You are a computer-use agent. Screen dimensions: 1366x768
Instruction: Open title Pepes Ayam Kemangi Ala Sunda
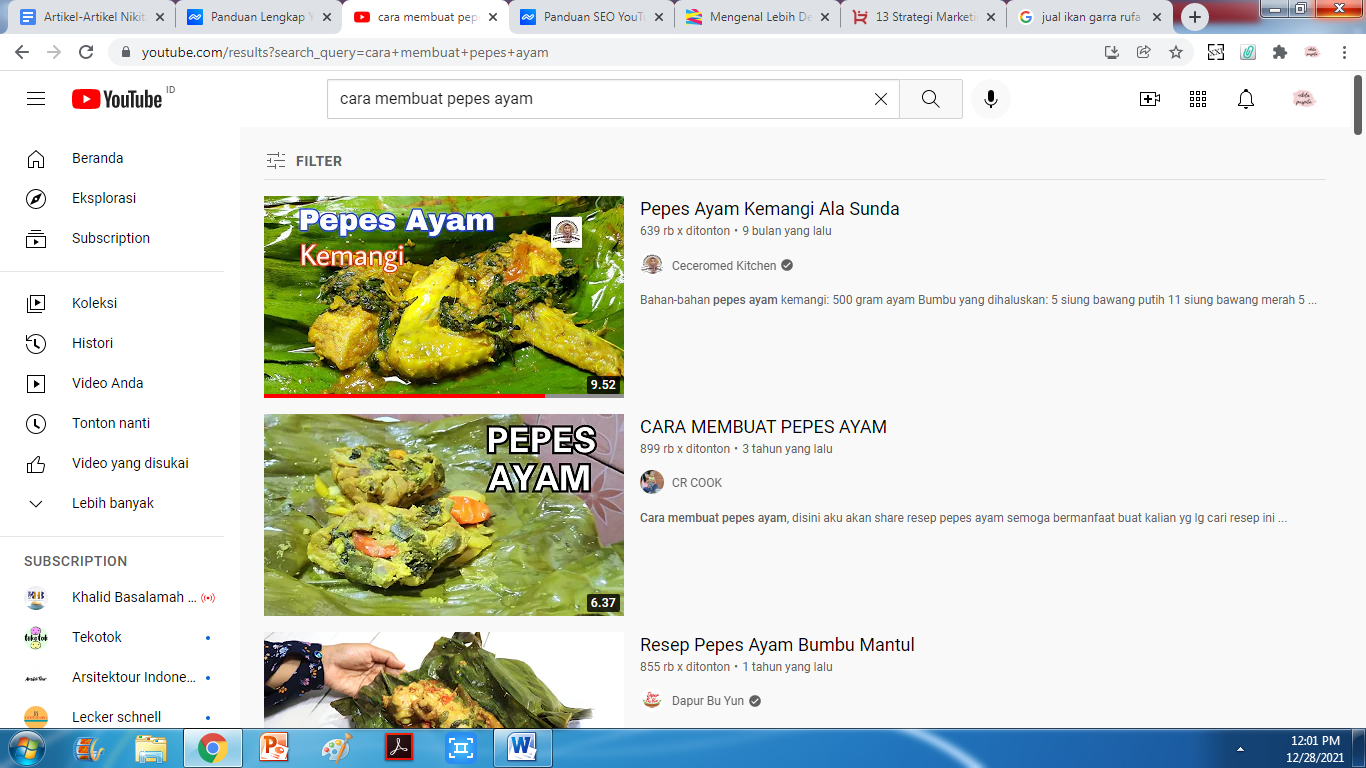click(770, 209)
